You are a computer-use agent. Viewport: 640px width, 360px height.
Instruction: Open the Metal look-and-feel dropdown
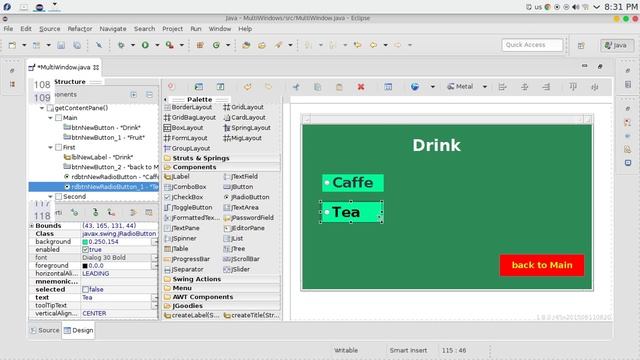[x=484, y=87]
